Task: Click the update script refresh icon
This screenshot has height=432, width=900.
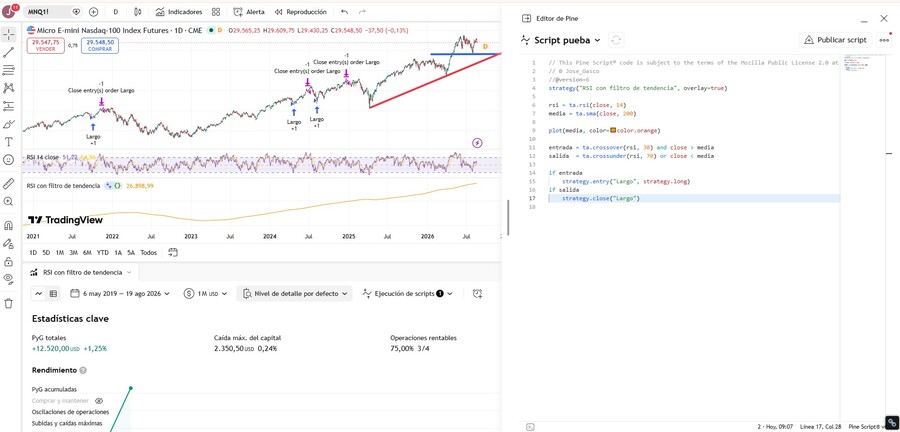Action: (x=616, y=40)
